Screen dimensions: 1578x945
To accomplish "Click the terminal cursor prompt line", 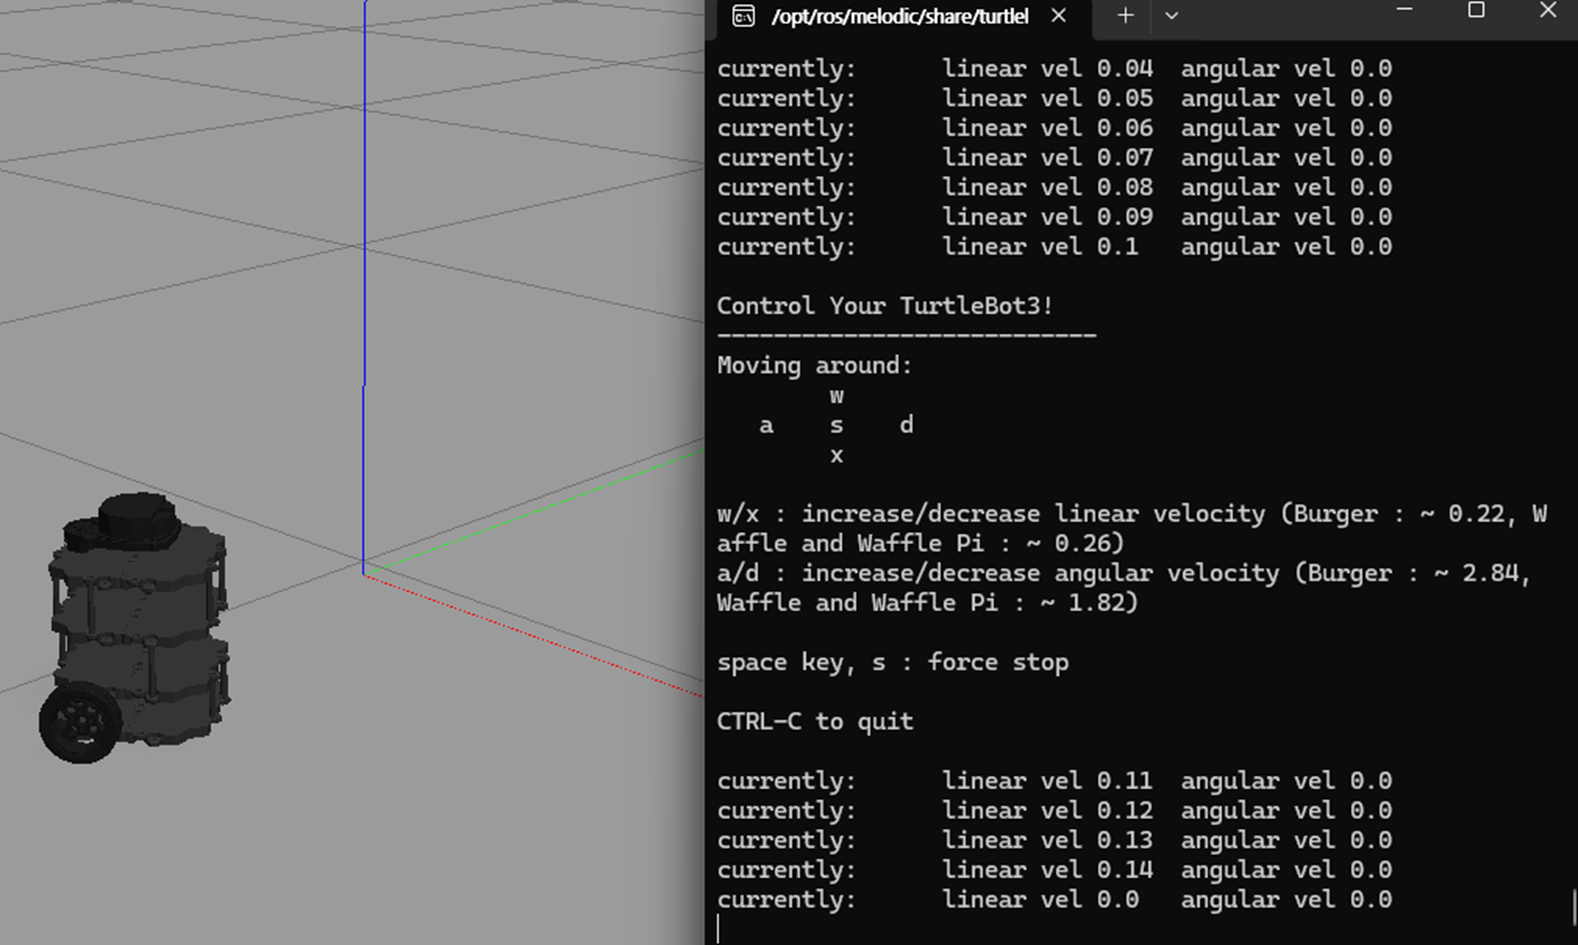I will tap(718, 929).
